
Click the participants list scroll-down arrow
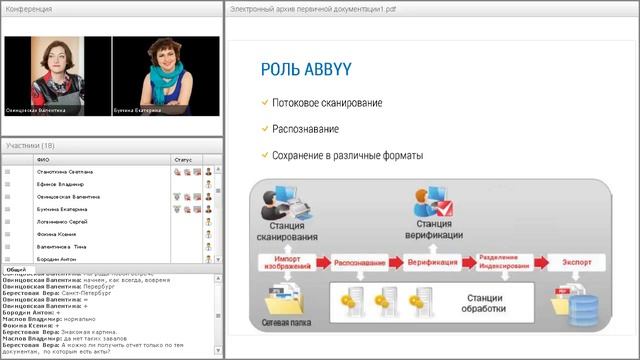(218, 259)
